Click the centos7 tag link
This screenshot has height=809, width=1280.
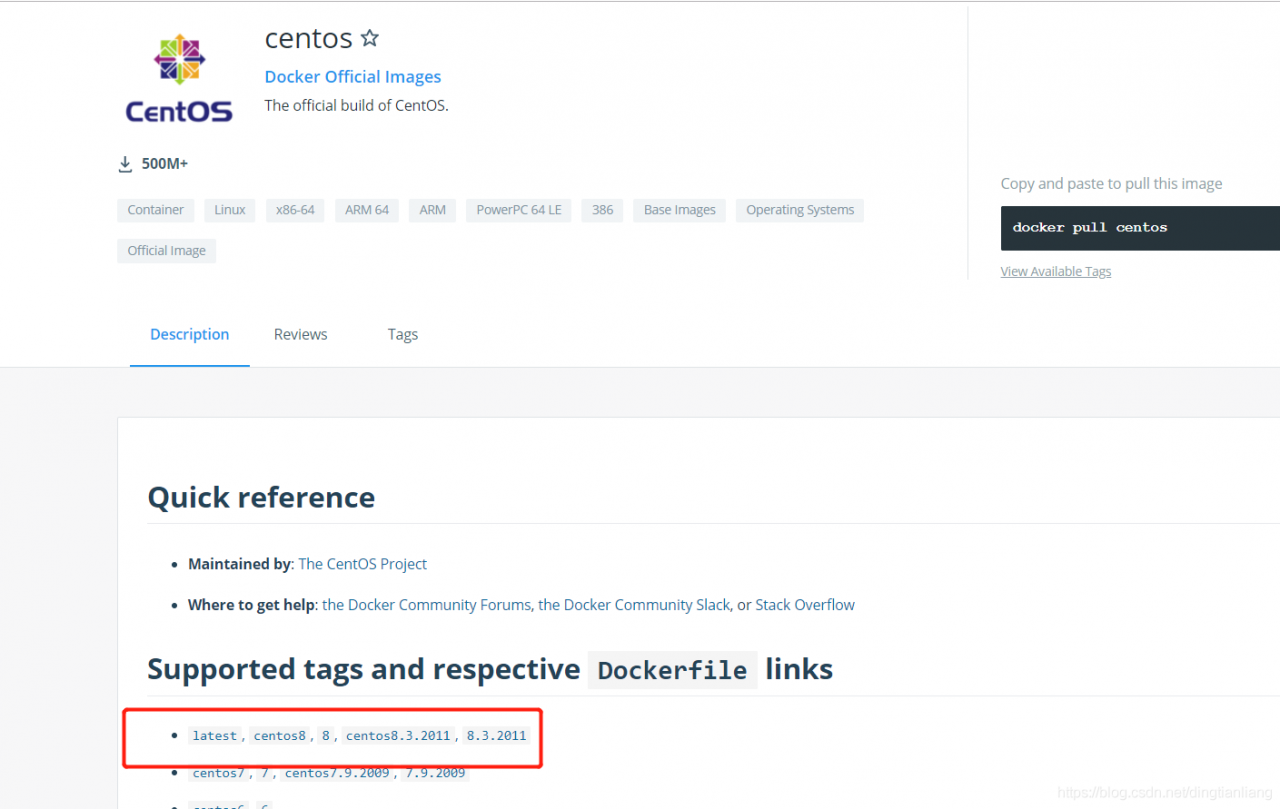(218, 773)
